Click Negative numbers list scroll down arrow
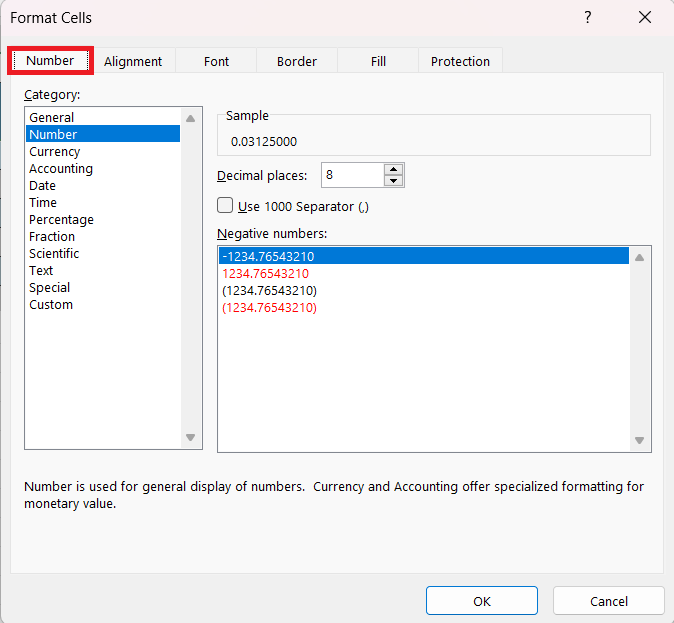 coord(640,440)
